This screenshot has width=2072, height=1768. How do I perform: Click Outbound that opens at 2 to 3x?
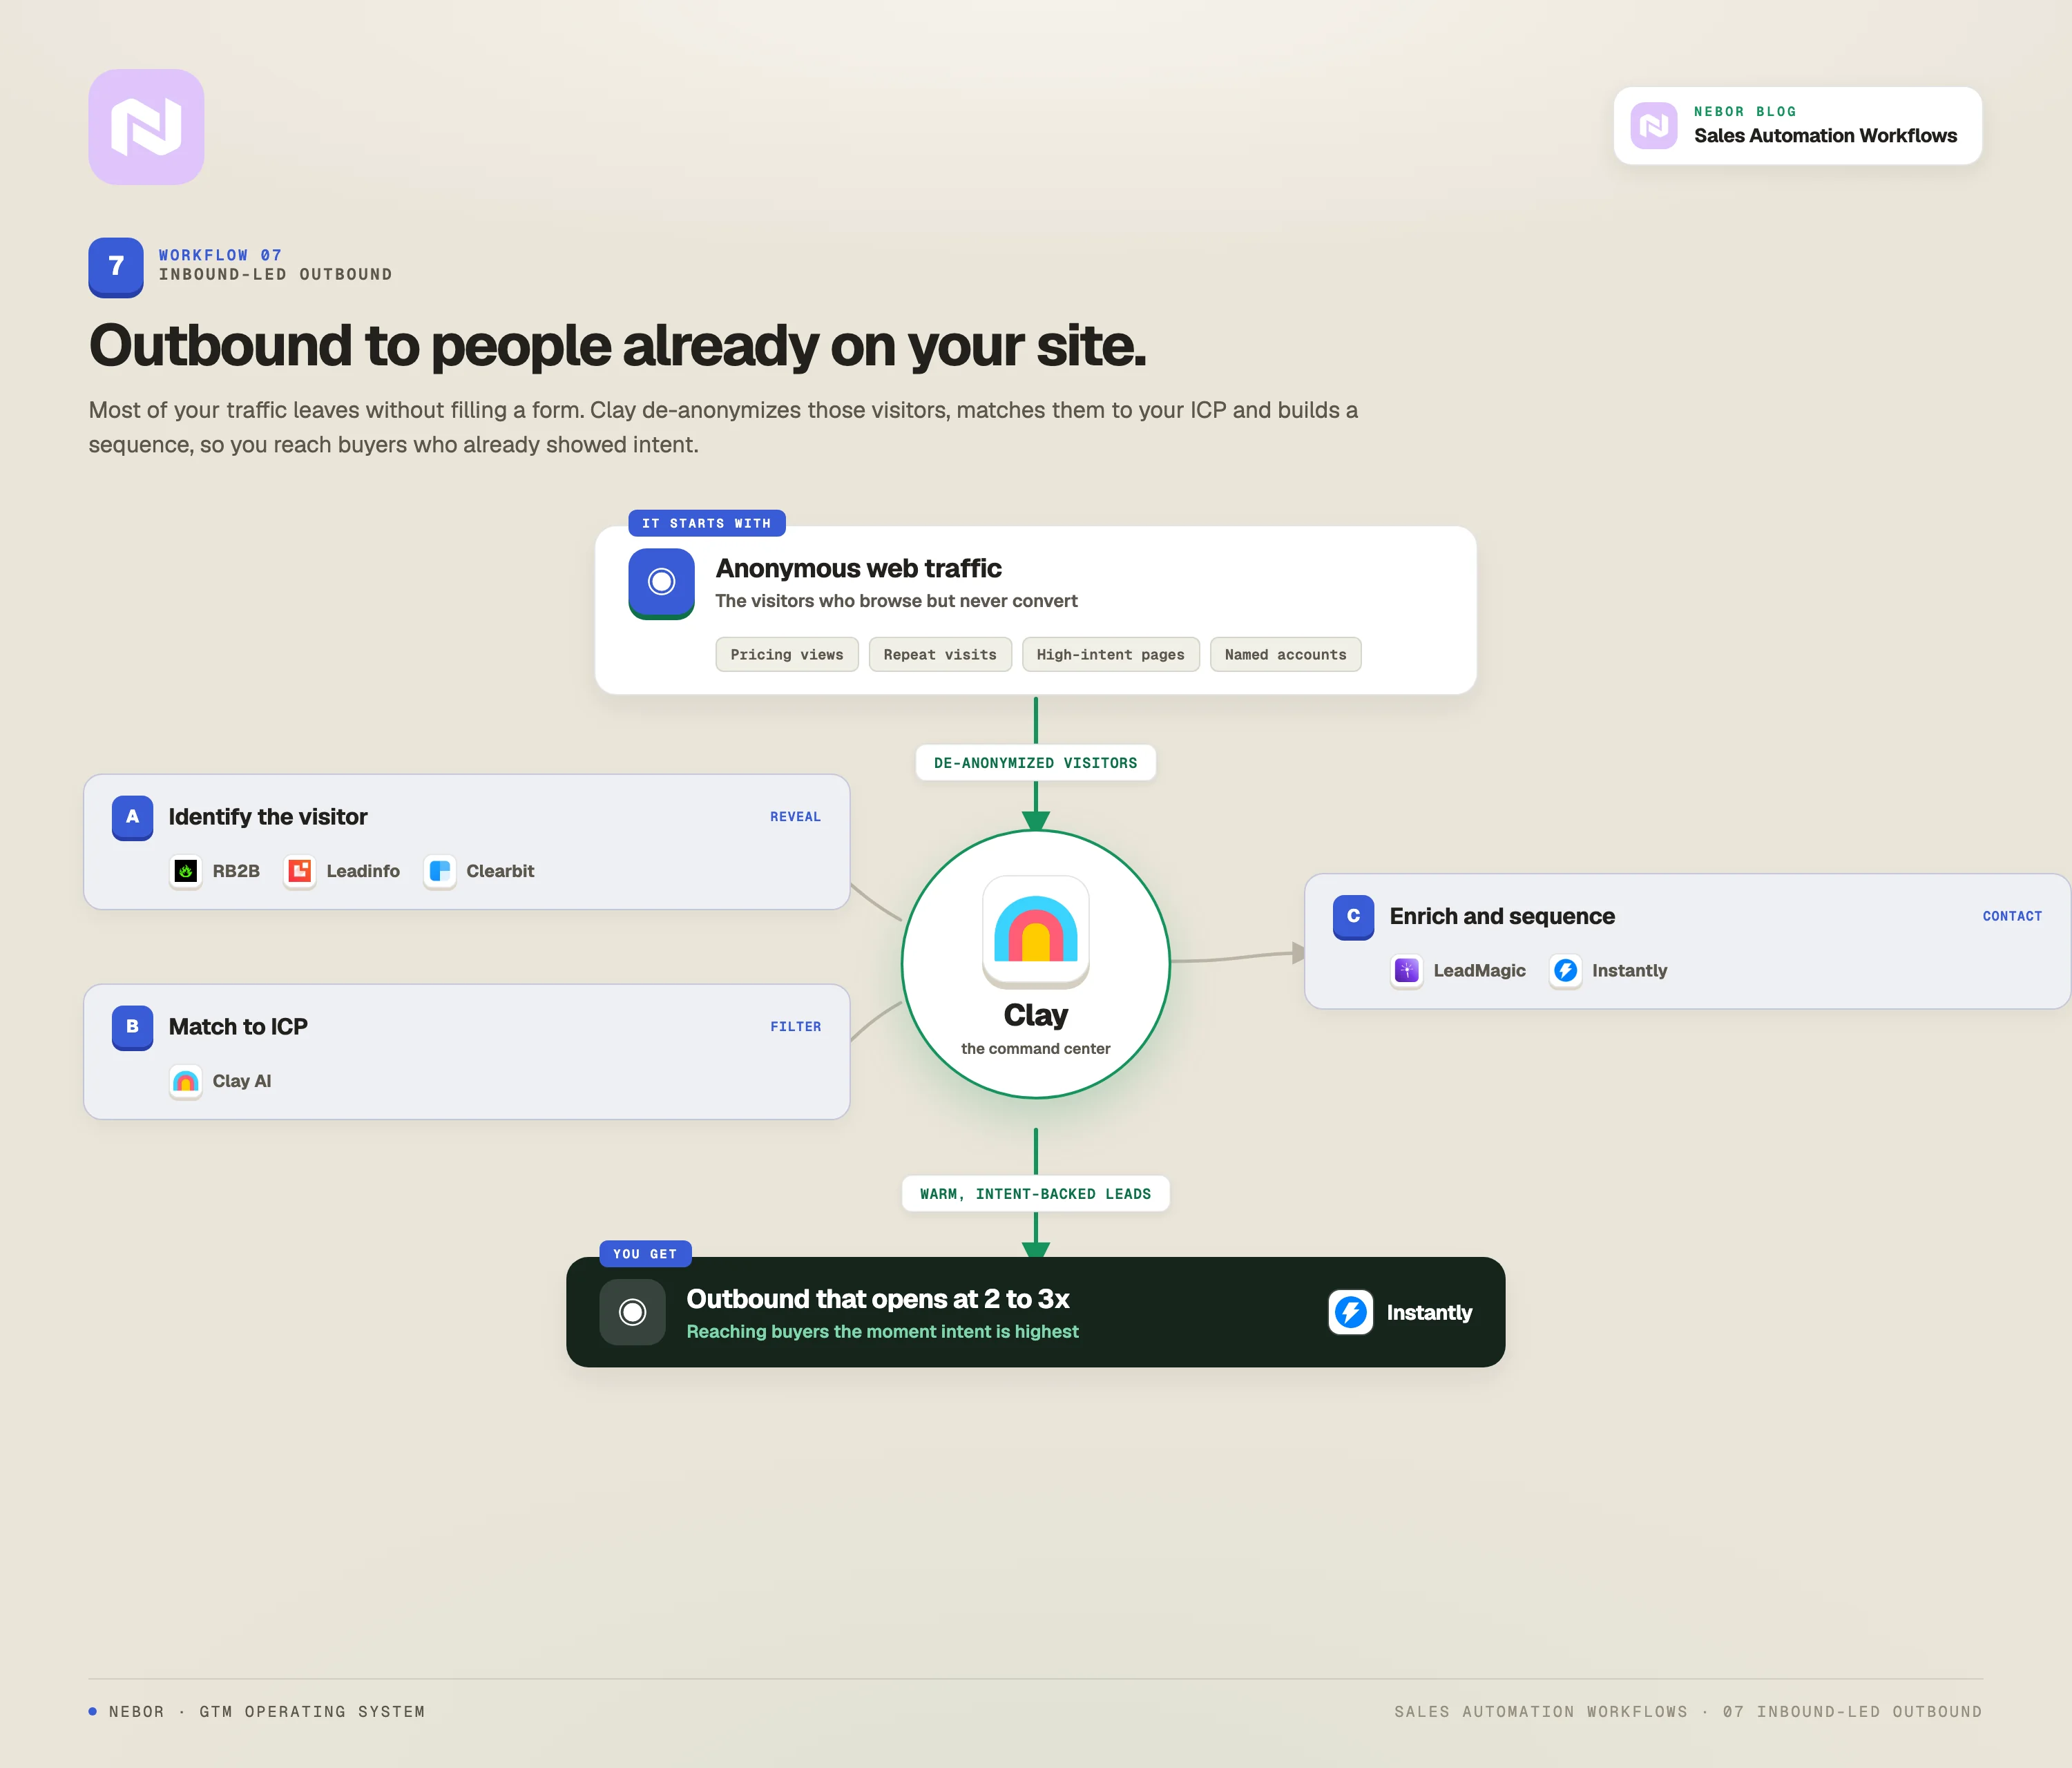click(x=877, y=1299)
